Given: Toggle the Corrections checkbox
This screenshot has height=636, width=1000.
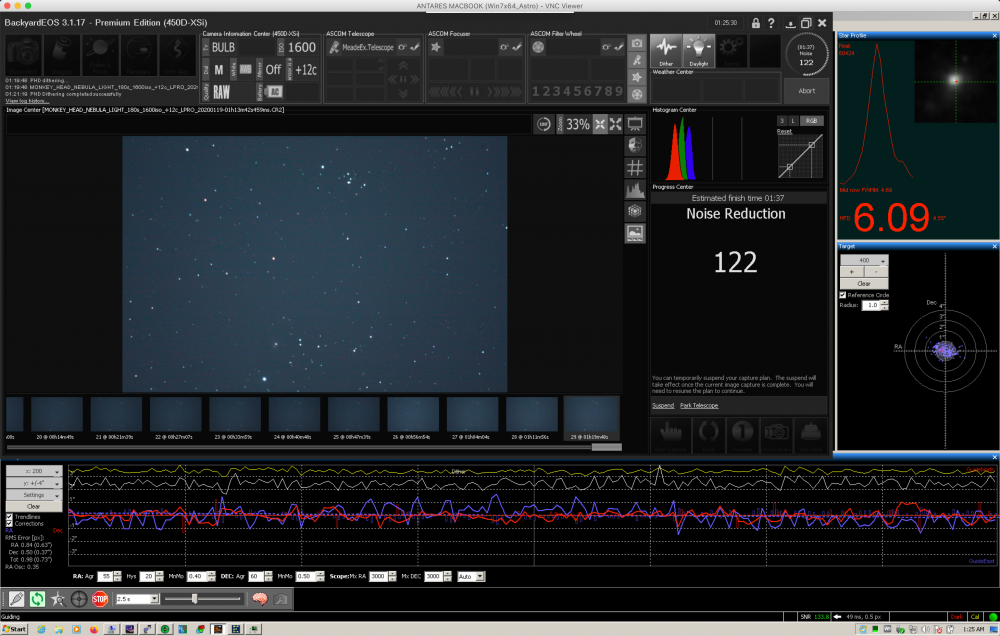Looking at the screenshot, I should (10, 524).
